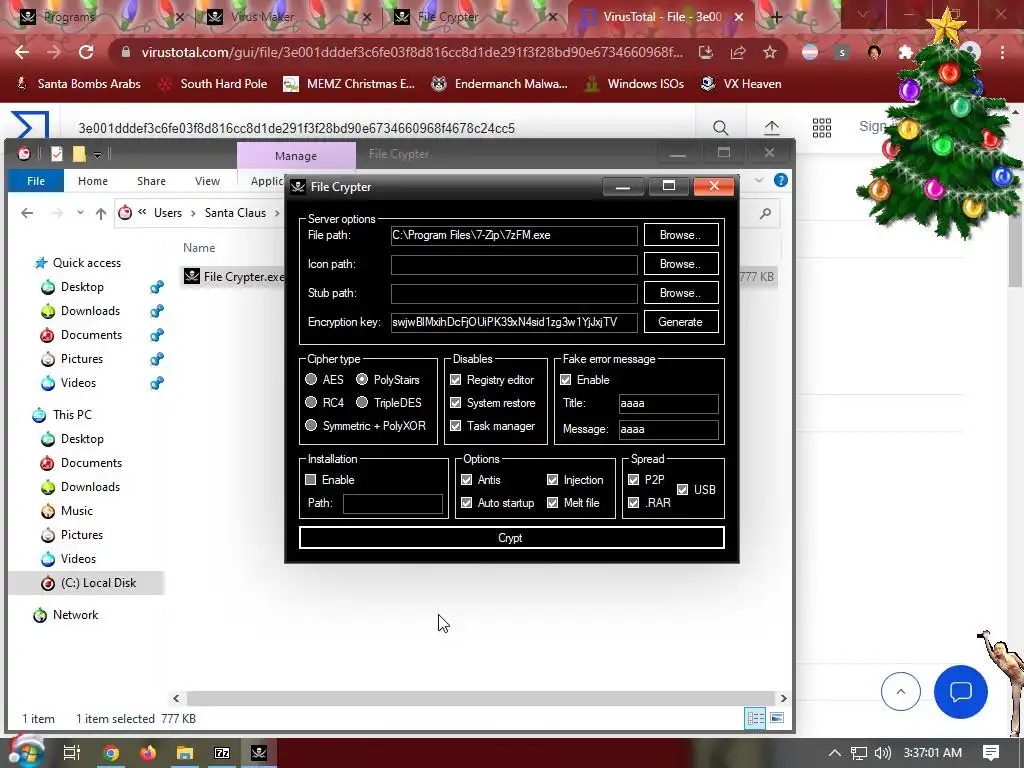
Task: Open Quick Access Toolbar customize dropdown
Action: [x=97, y=154]
